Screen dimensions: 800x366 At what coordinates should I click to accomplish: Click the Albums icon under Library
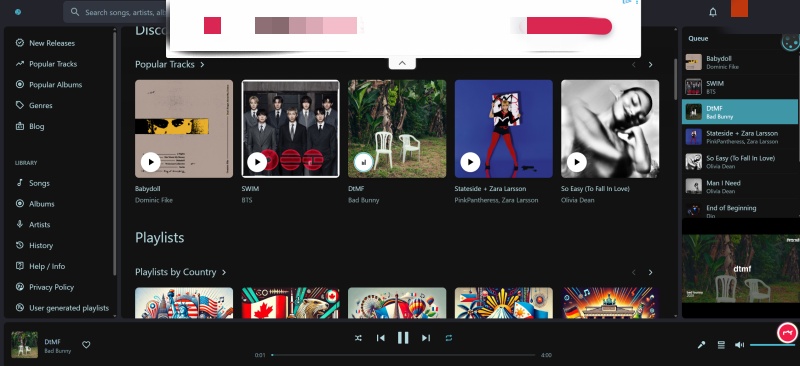point(20,204)
